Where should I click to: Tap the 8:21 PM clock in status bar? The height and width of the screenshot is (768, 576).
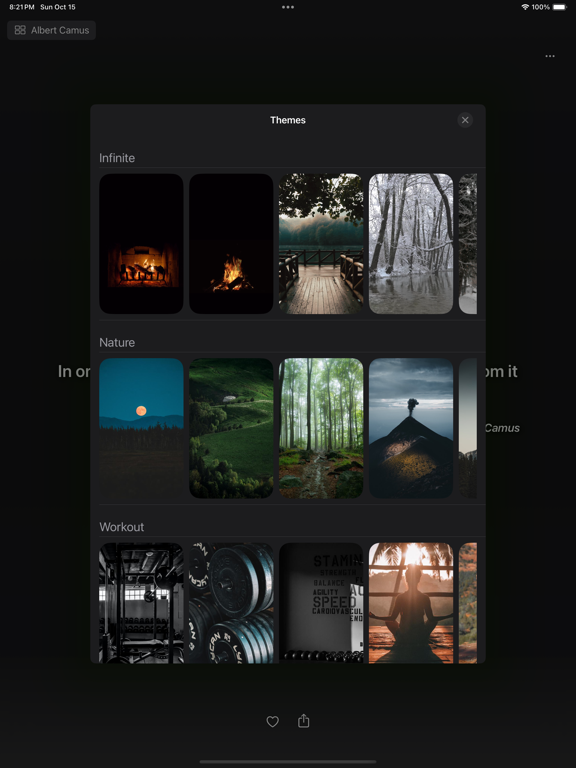(22, 7)
